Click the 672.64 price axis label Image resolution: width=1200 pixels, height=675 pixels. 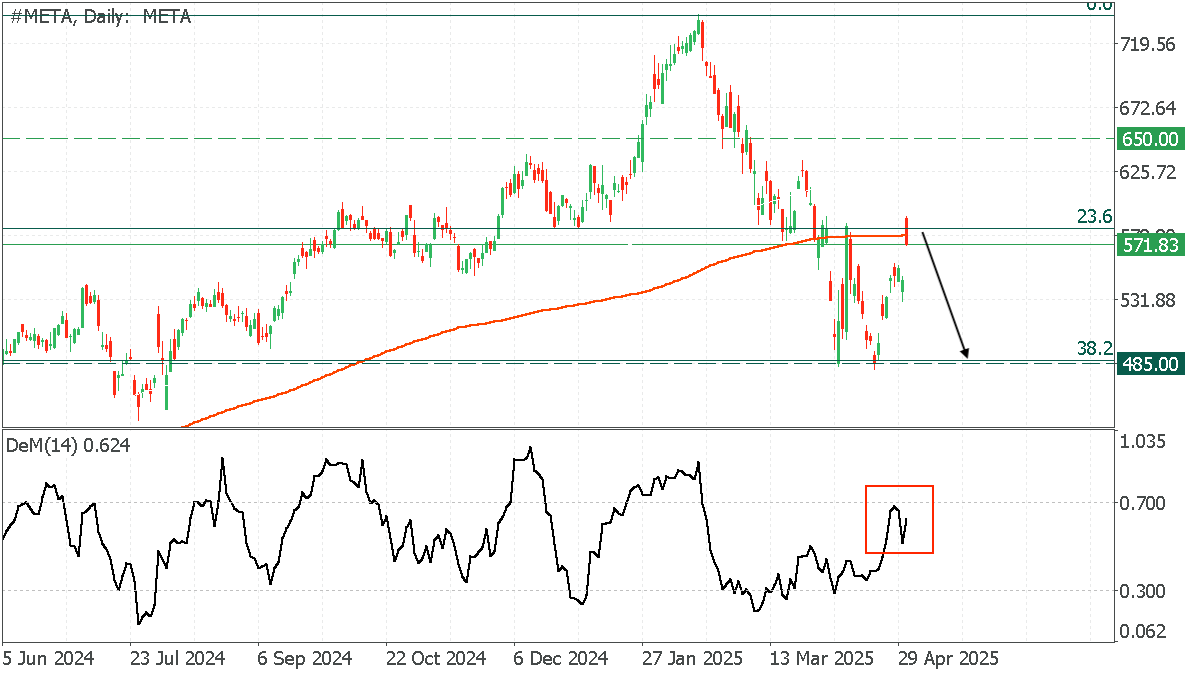pyautogui.click(x=1148, y=108)
